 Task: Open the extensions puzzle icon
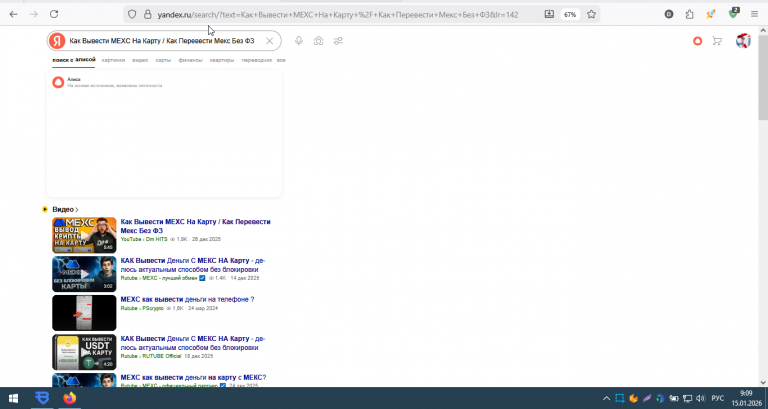point(690,14)
